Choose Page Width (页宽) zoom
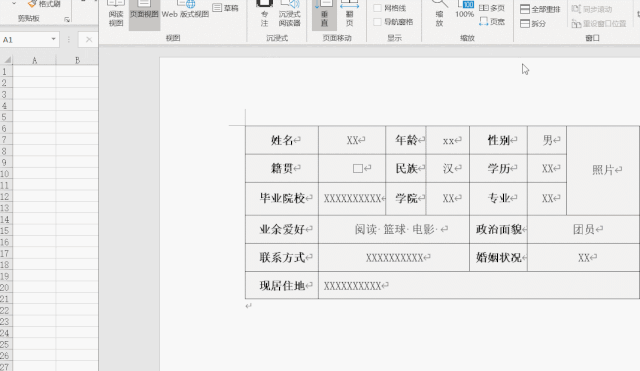Image resolution: width=640 pixels, height=371 pixels. coord(492,22)
